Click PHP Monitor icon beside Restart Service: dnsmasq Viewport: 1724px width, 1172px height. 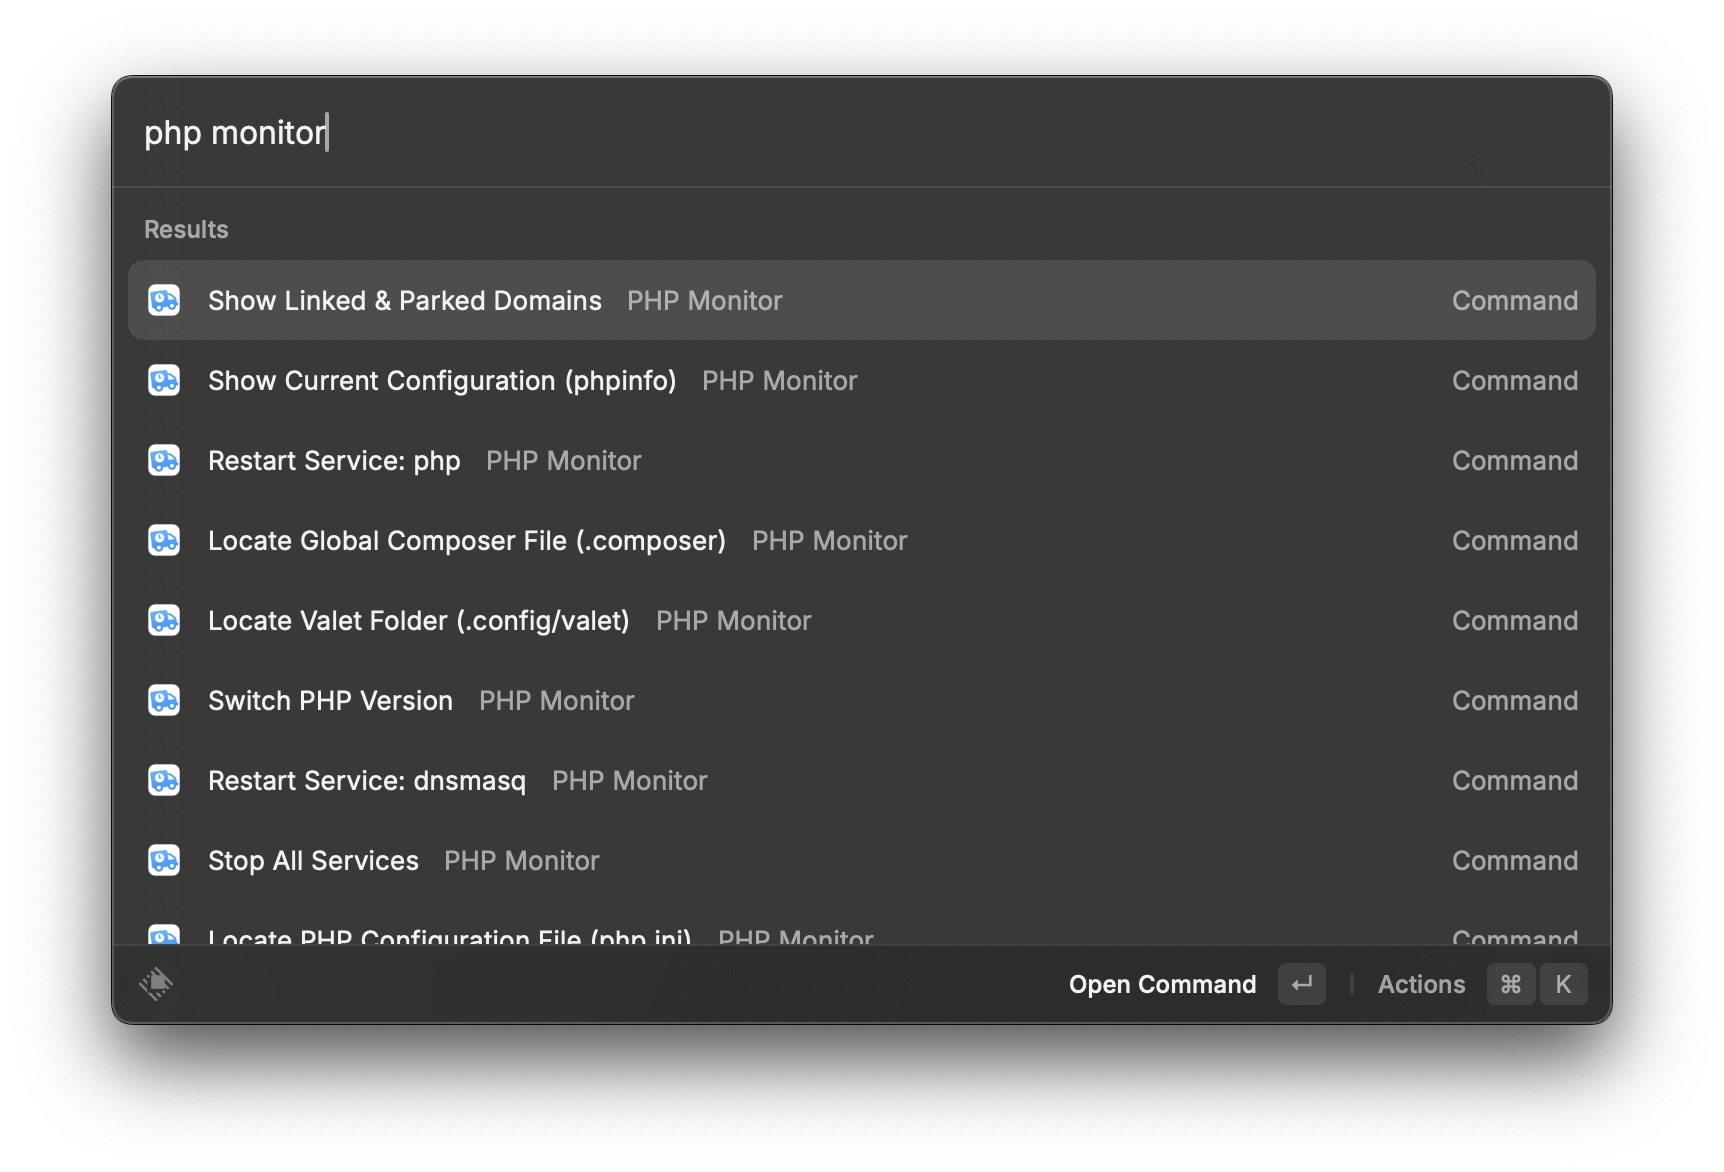tap(164, 780)
